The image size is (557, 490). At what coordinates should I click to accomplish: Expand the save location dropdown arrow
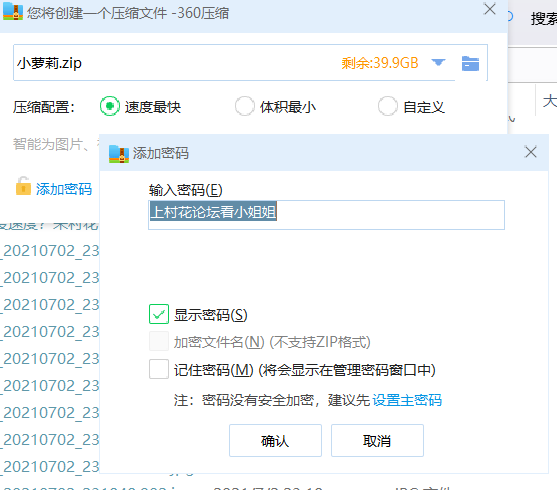(x=438, y=63)
